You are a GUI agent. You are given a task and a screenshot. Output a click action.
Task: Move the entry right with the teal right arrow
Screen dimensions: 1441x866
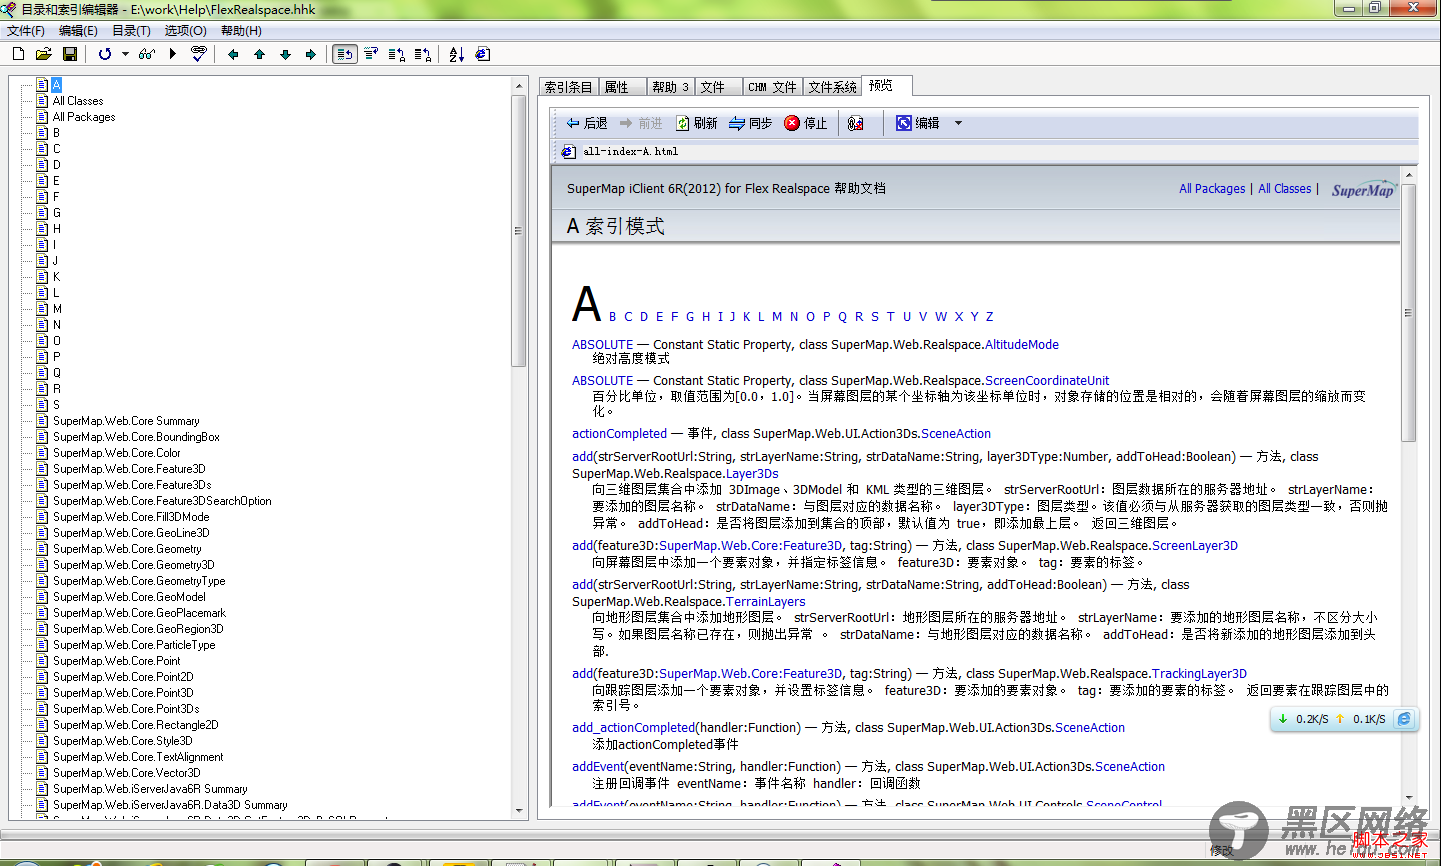pos(310,54)
